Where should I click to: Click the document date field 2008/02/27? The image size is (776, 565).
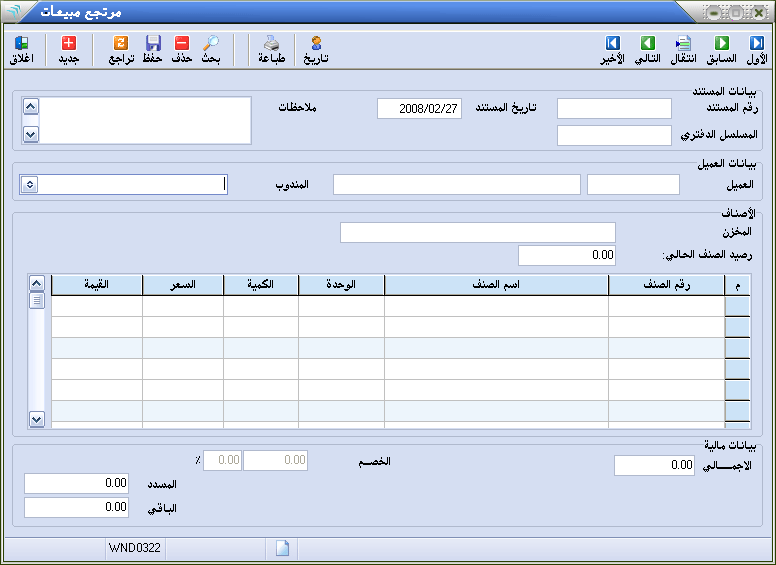point(419,109)
